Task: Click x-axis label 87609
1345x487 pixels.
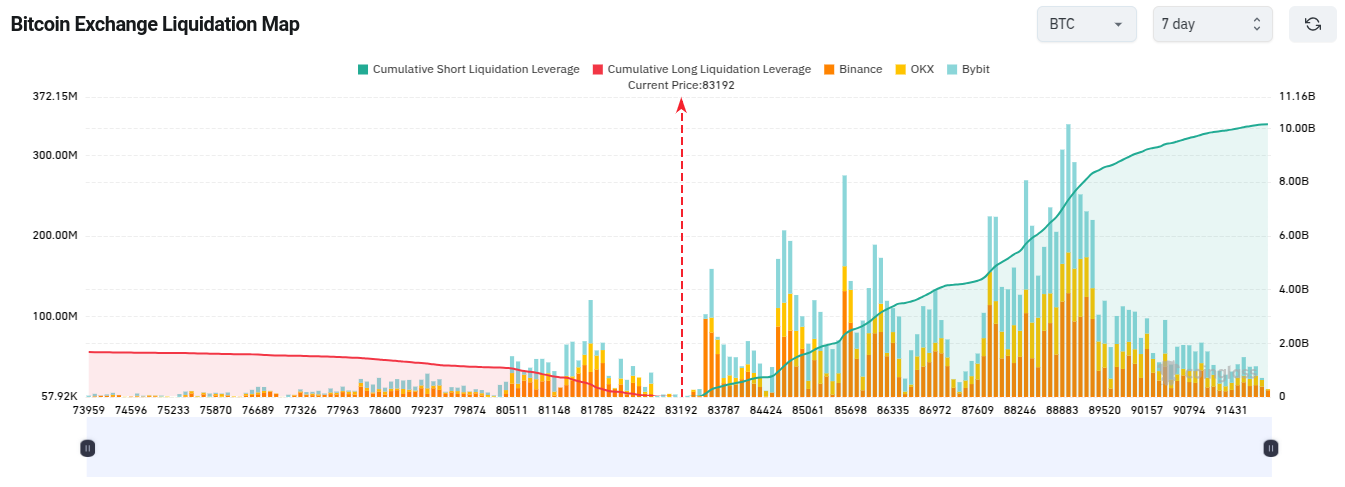Action: pyautogui.click(x=977, y=409)
